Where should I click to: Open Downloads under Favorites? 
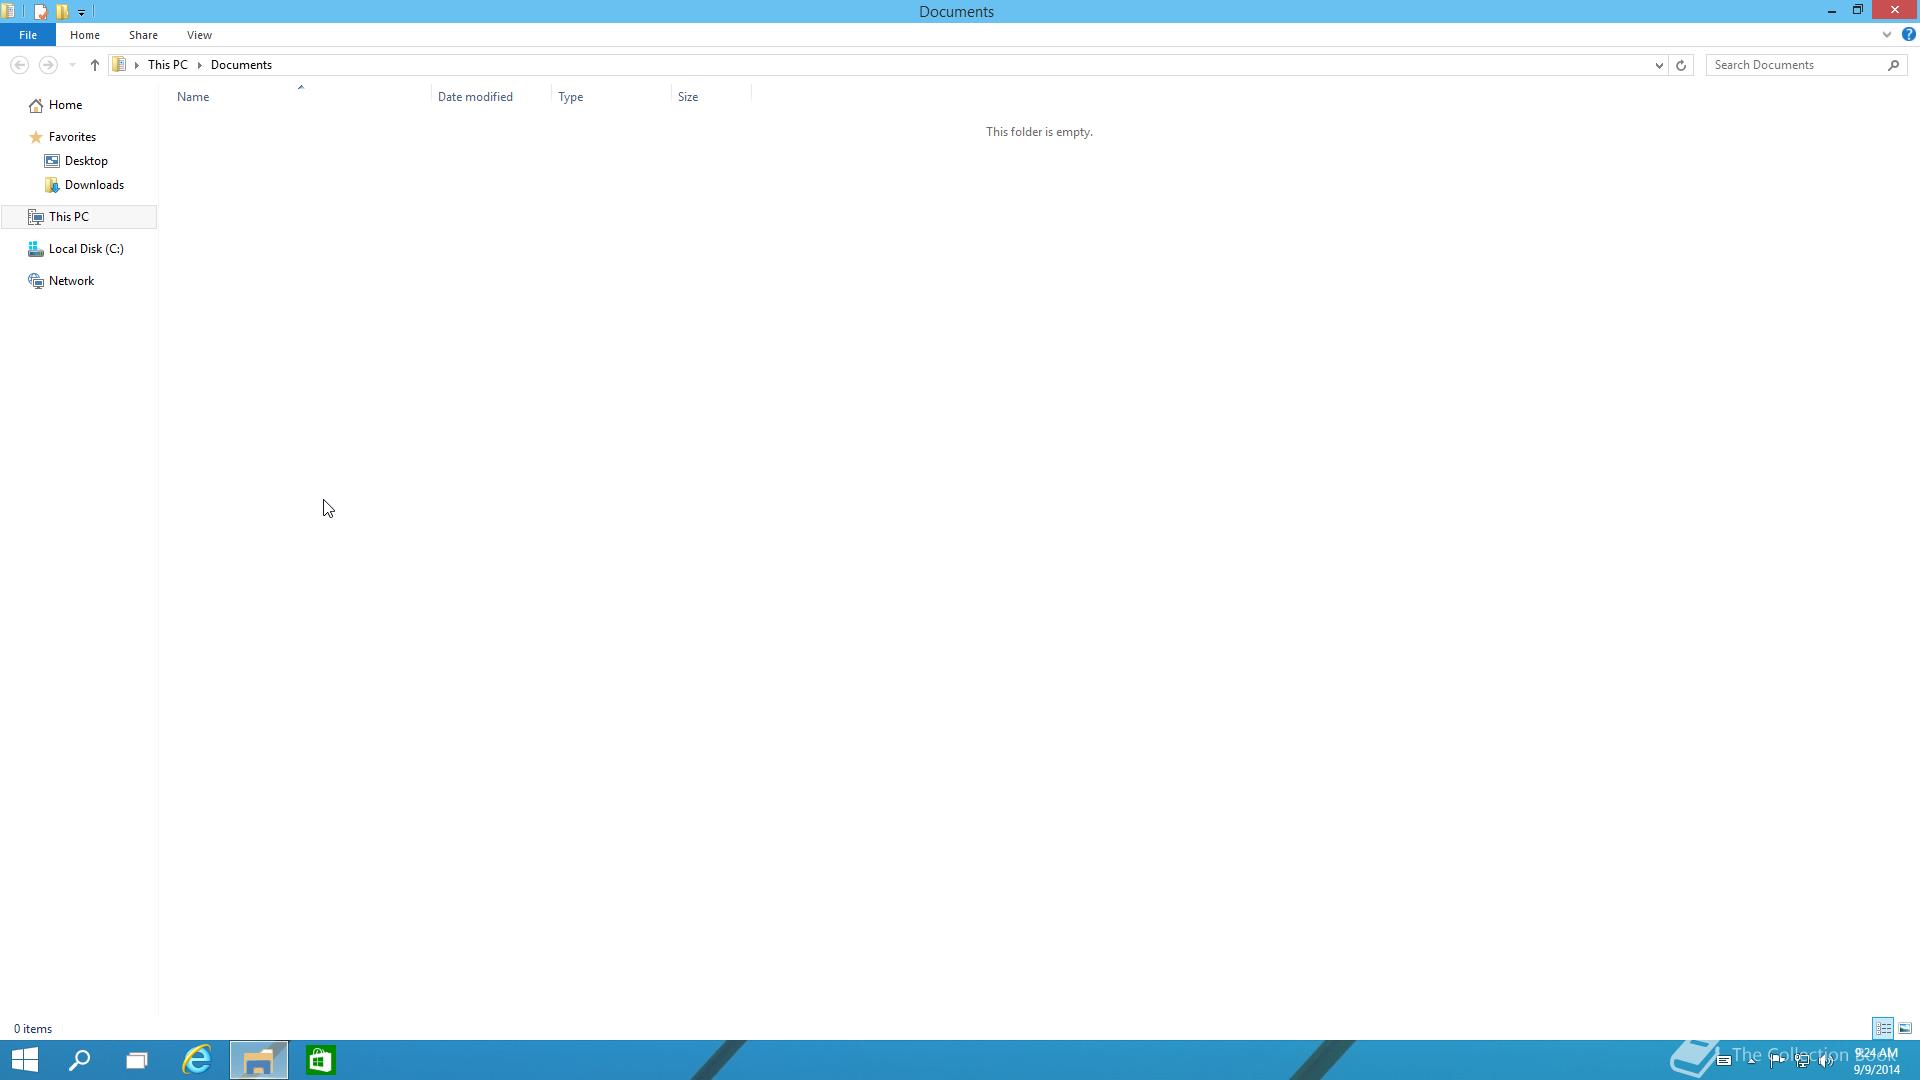pyautogui.click(x=94, y=185)
